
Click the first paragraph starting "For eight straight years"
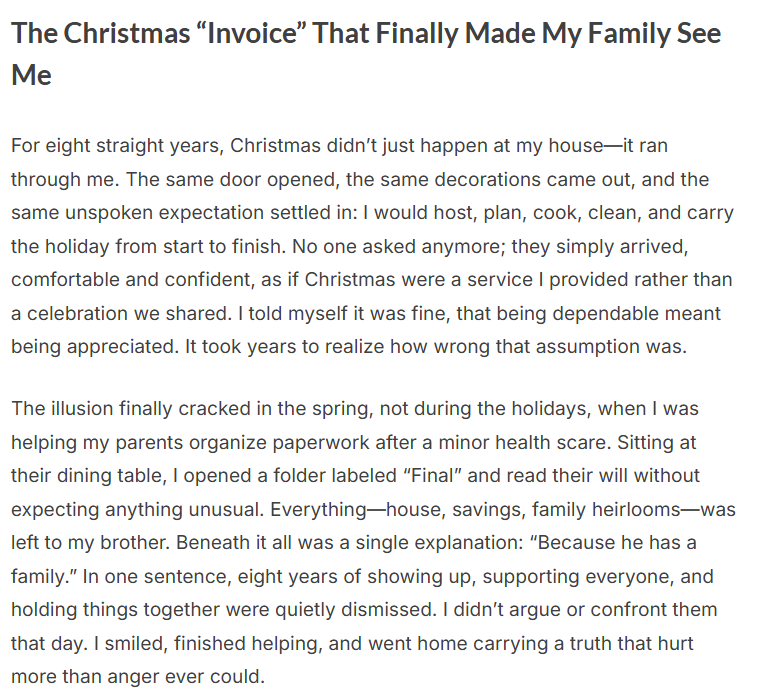pyautogui.click(x=372, y=245)
